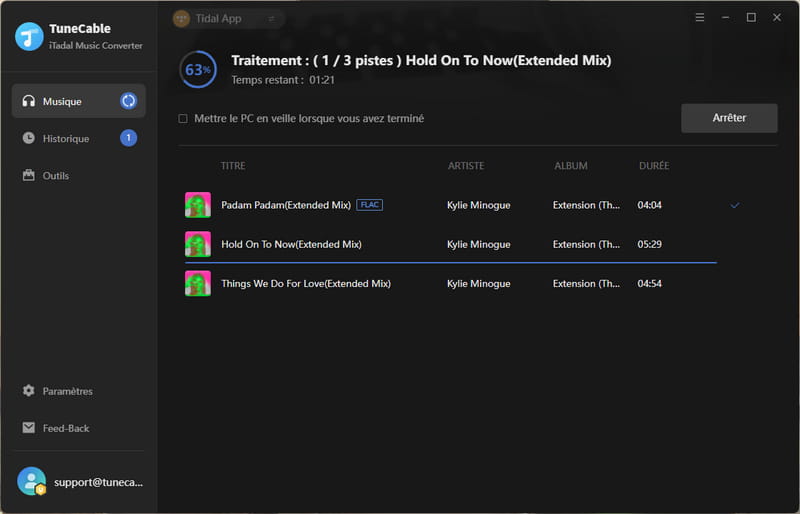Click duration 04:04
The height and width of the screenshot is (514, 800).
(649, 205)
